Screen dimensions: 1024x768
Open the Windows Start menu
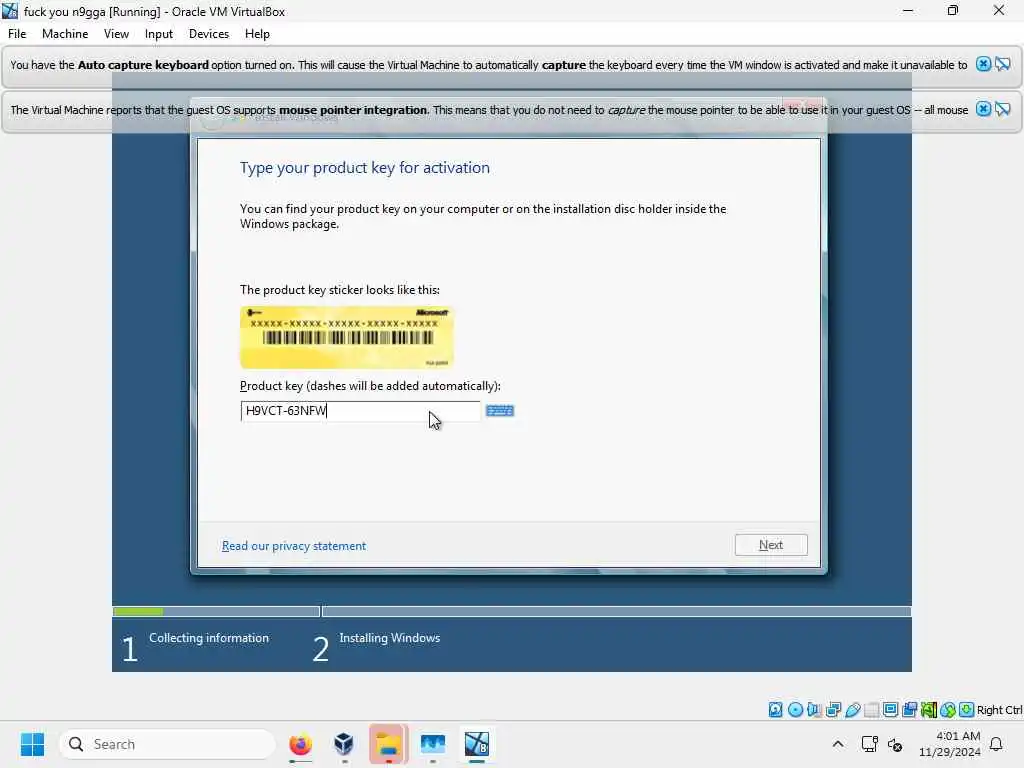[32, 744]
